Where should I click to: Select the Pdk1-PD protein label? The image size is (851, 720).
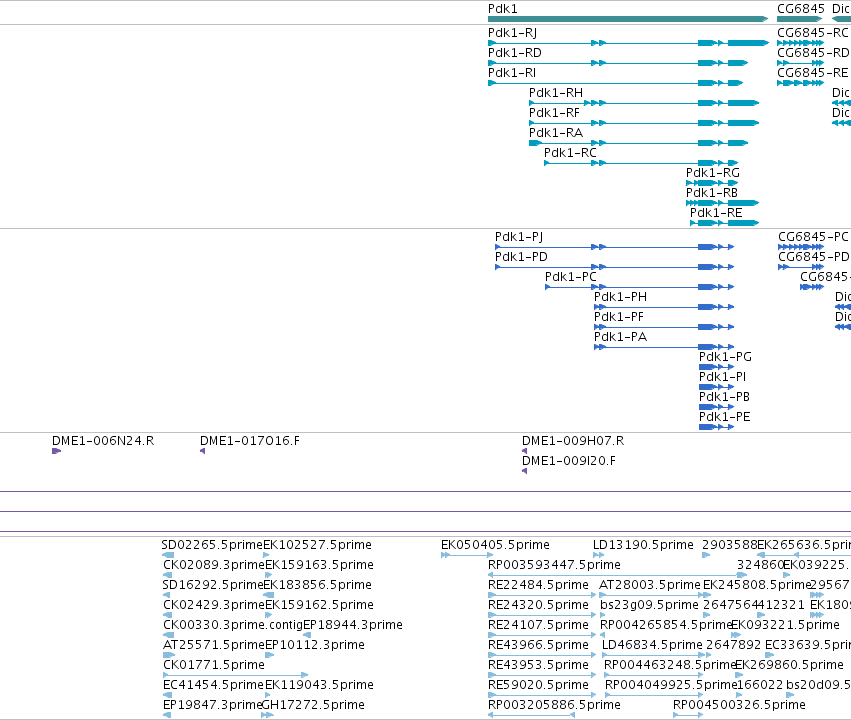[521, 257]
